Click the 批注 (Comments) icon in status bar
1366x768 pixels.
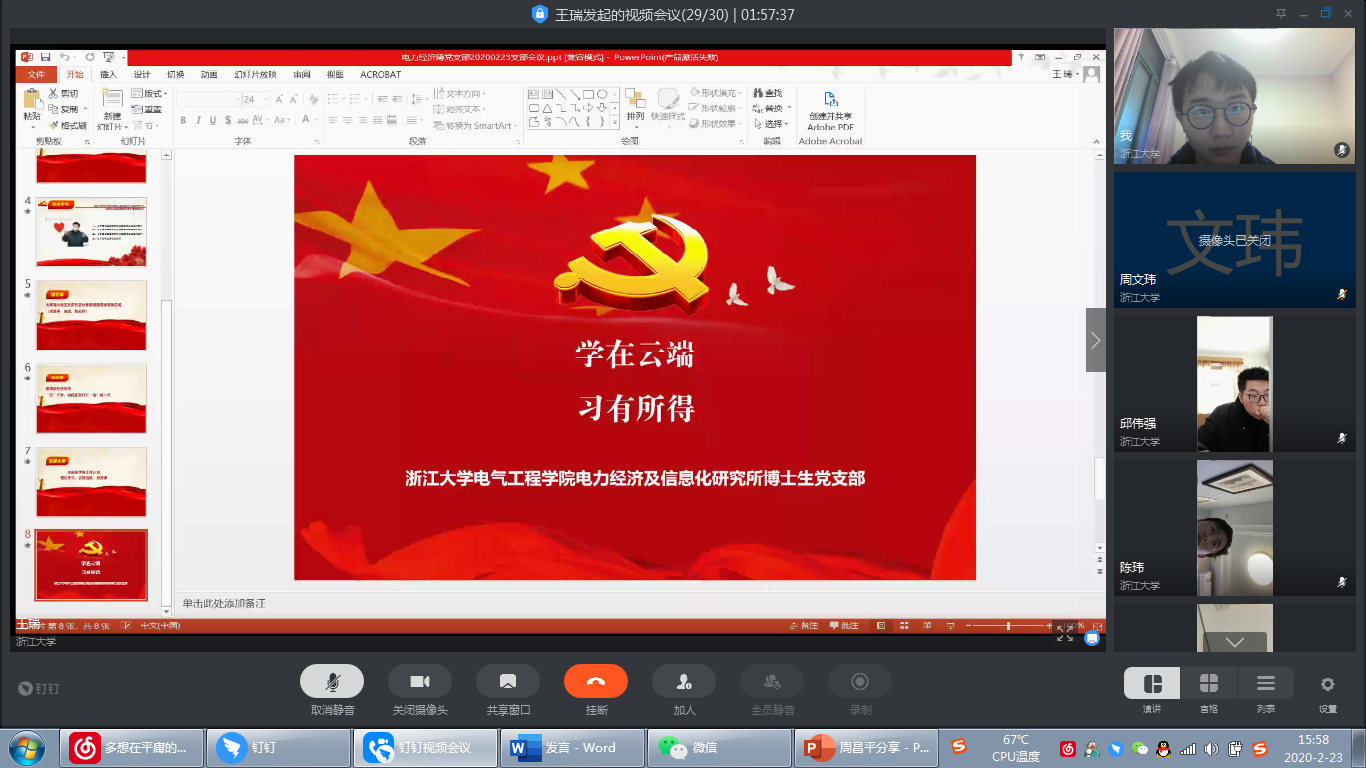coord(842,624)
